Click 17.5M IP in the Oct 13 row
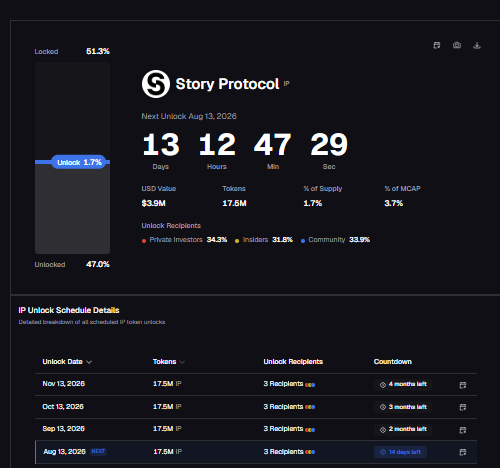The image size is (500, 468). coord(167,407)
